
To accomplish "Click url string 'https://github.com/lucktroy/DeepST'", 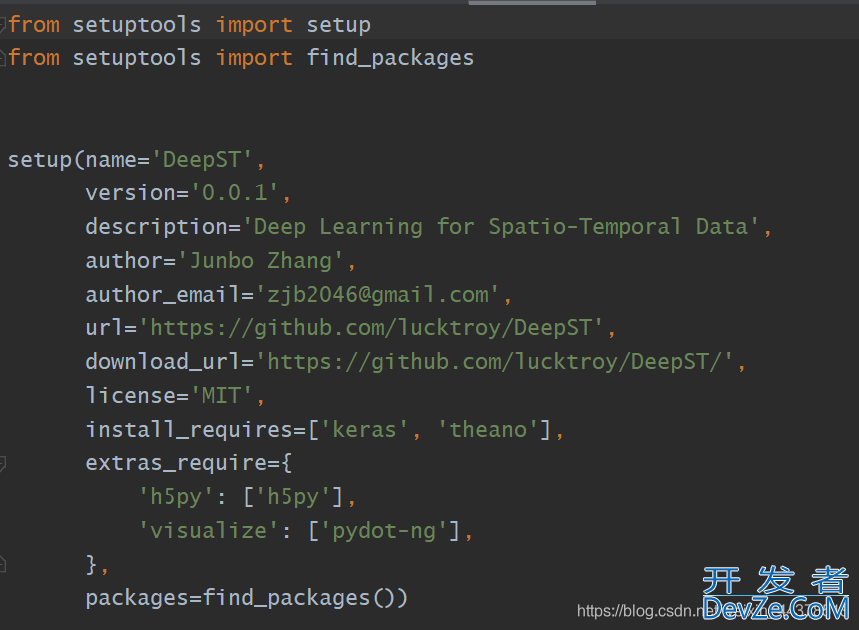I will pyautogui.click(x=370, y=328).
